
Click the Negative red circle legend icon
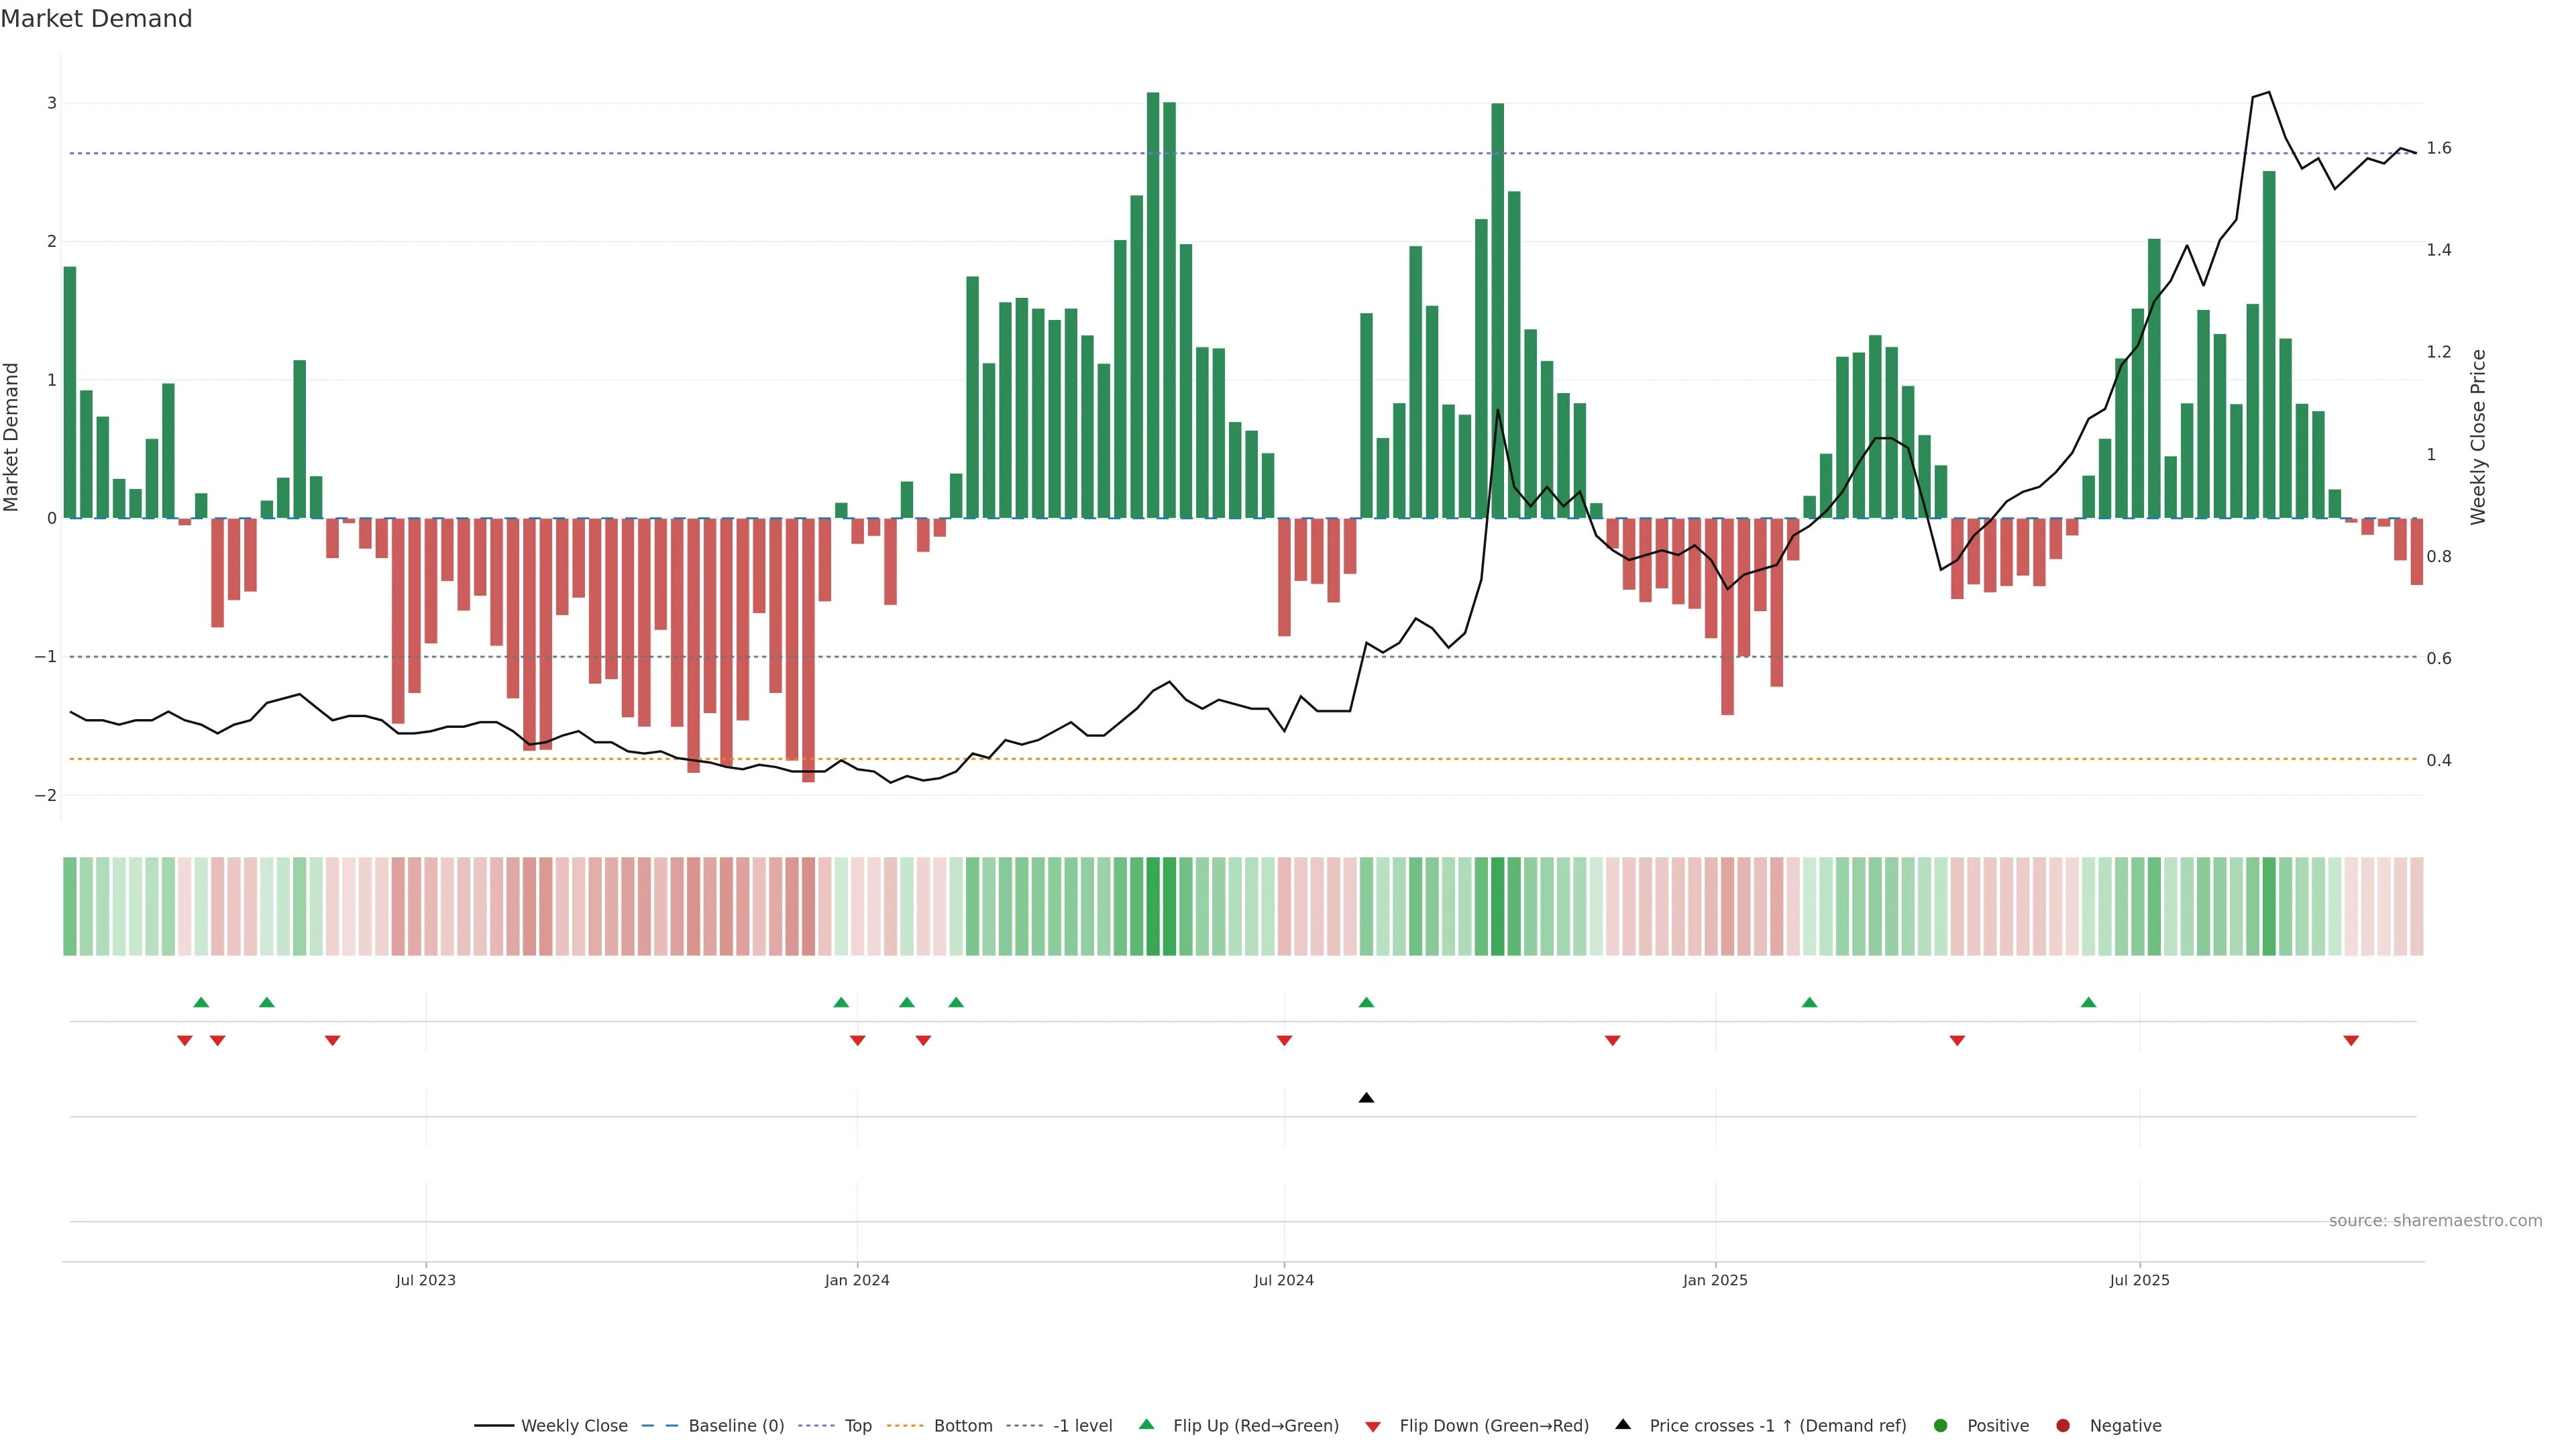point(2063,1425)
